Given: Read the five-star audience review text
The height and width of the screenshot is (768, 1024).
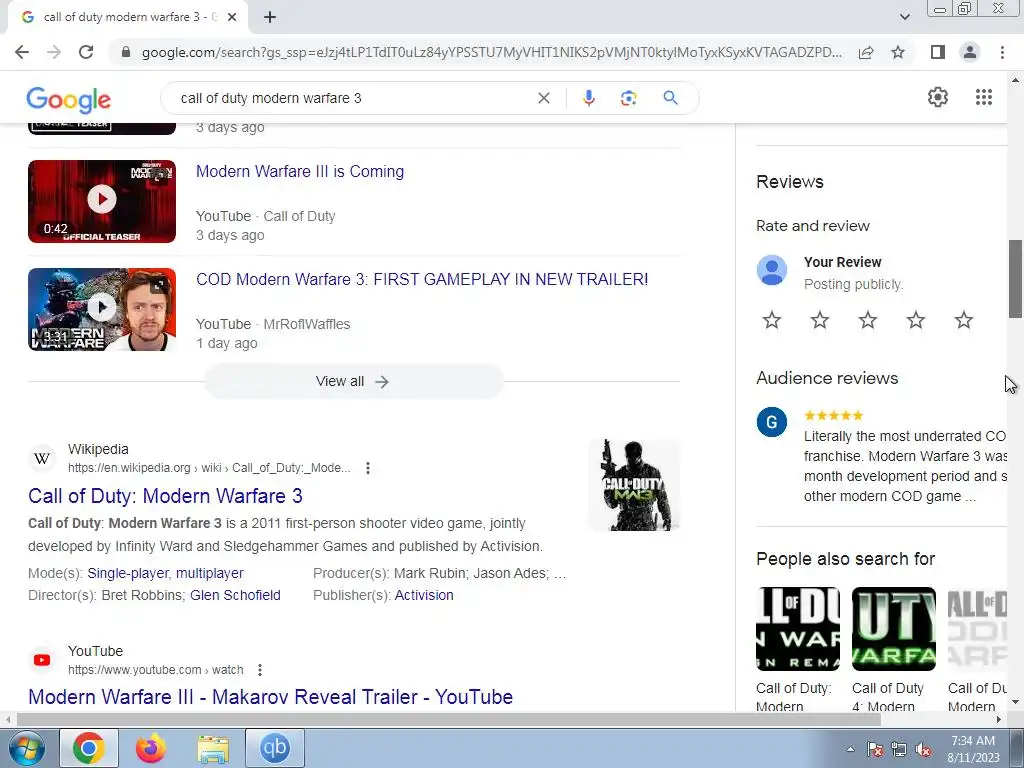Looking at the screenshot, I should point(905,466).
